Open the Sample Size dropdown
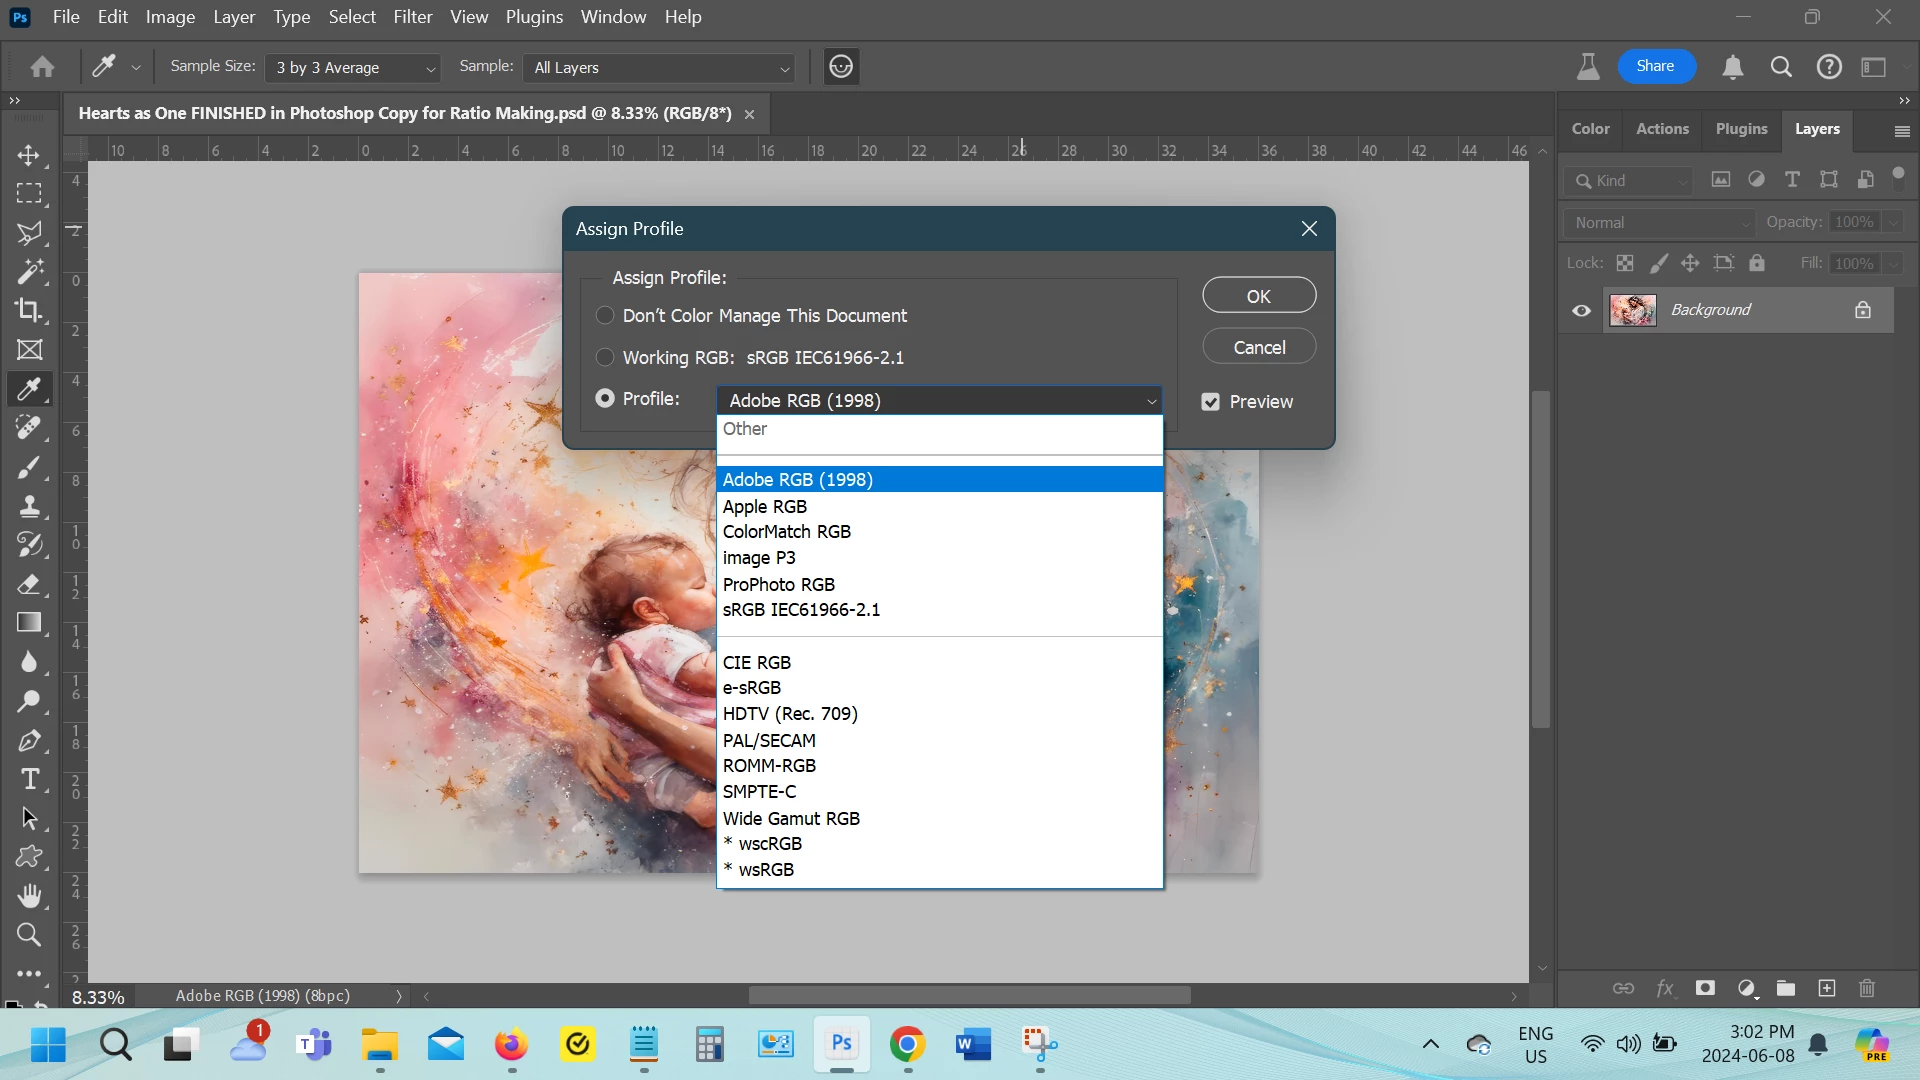The height and width of the screenshot is (1080, 1920). tap(354, 67)
